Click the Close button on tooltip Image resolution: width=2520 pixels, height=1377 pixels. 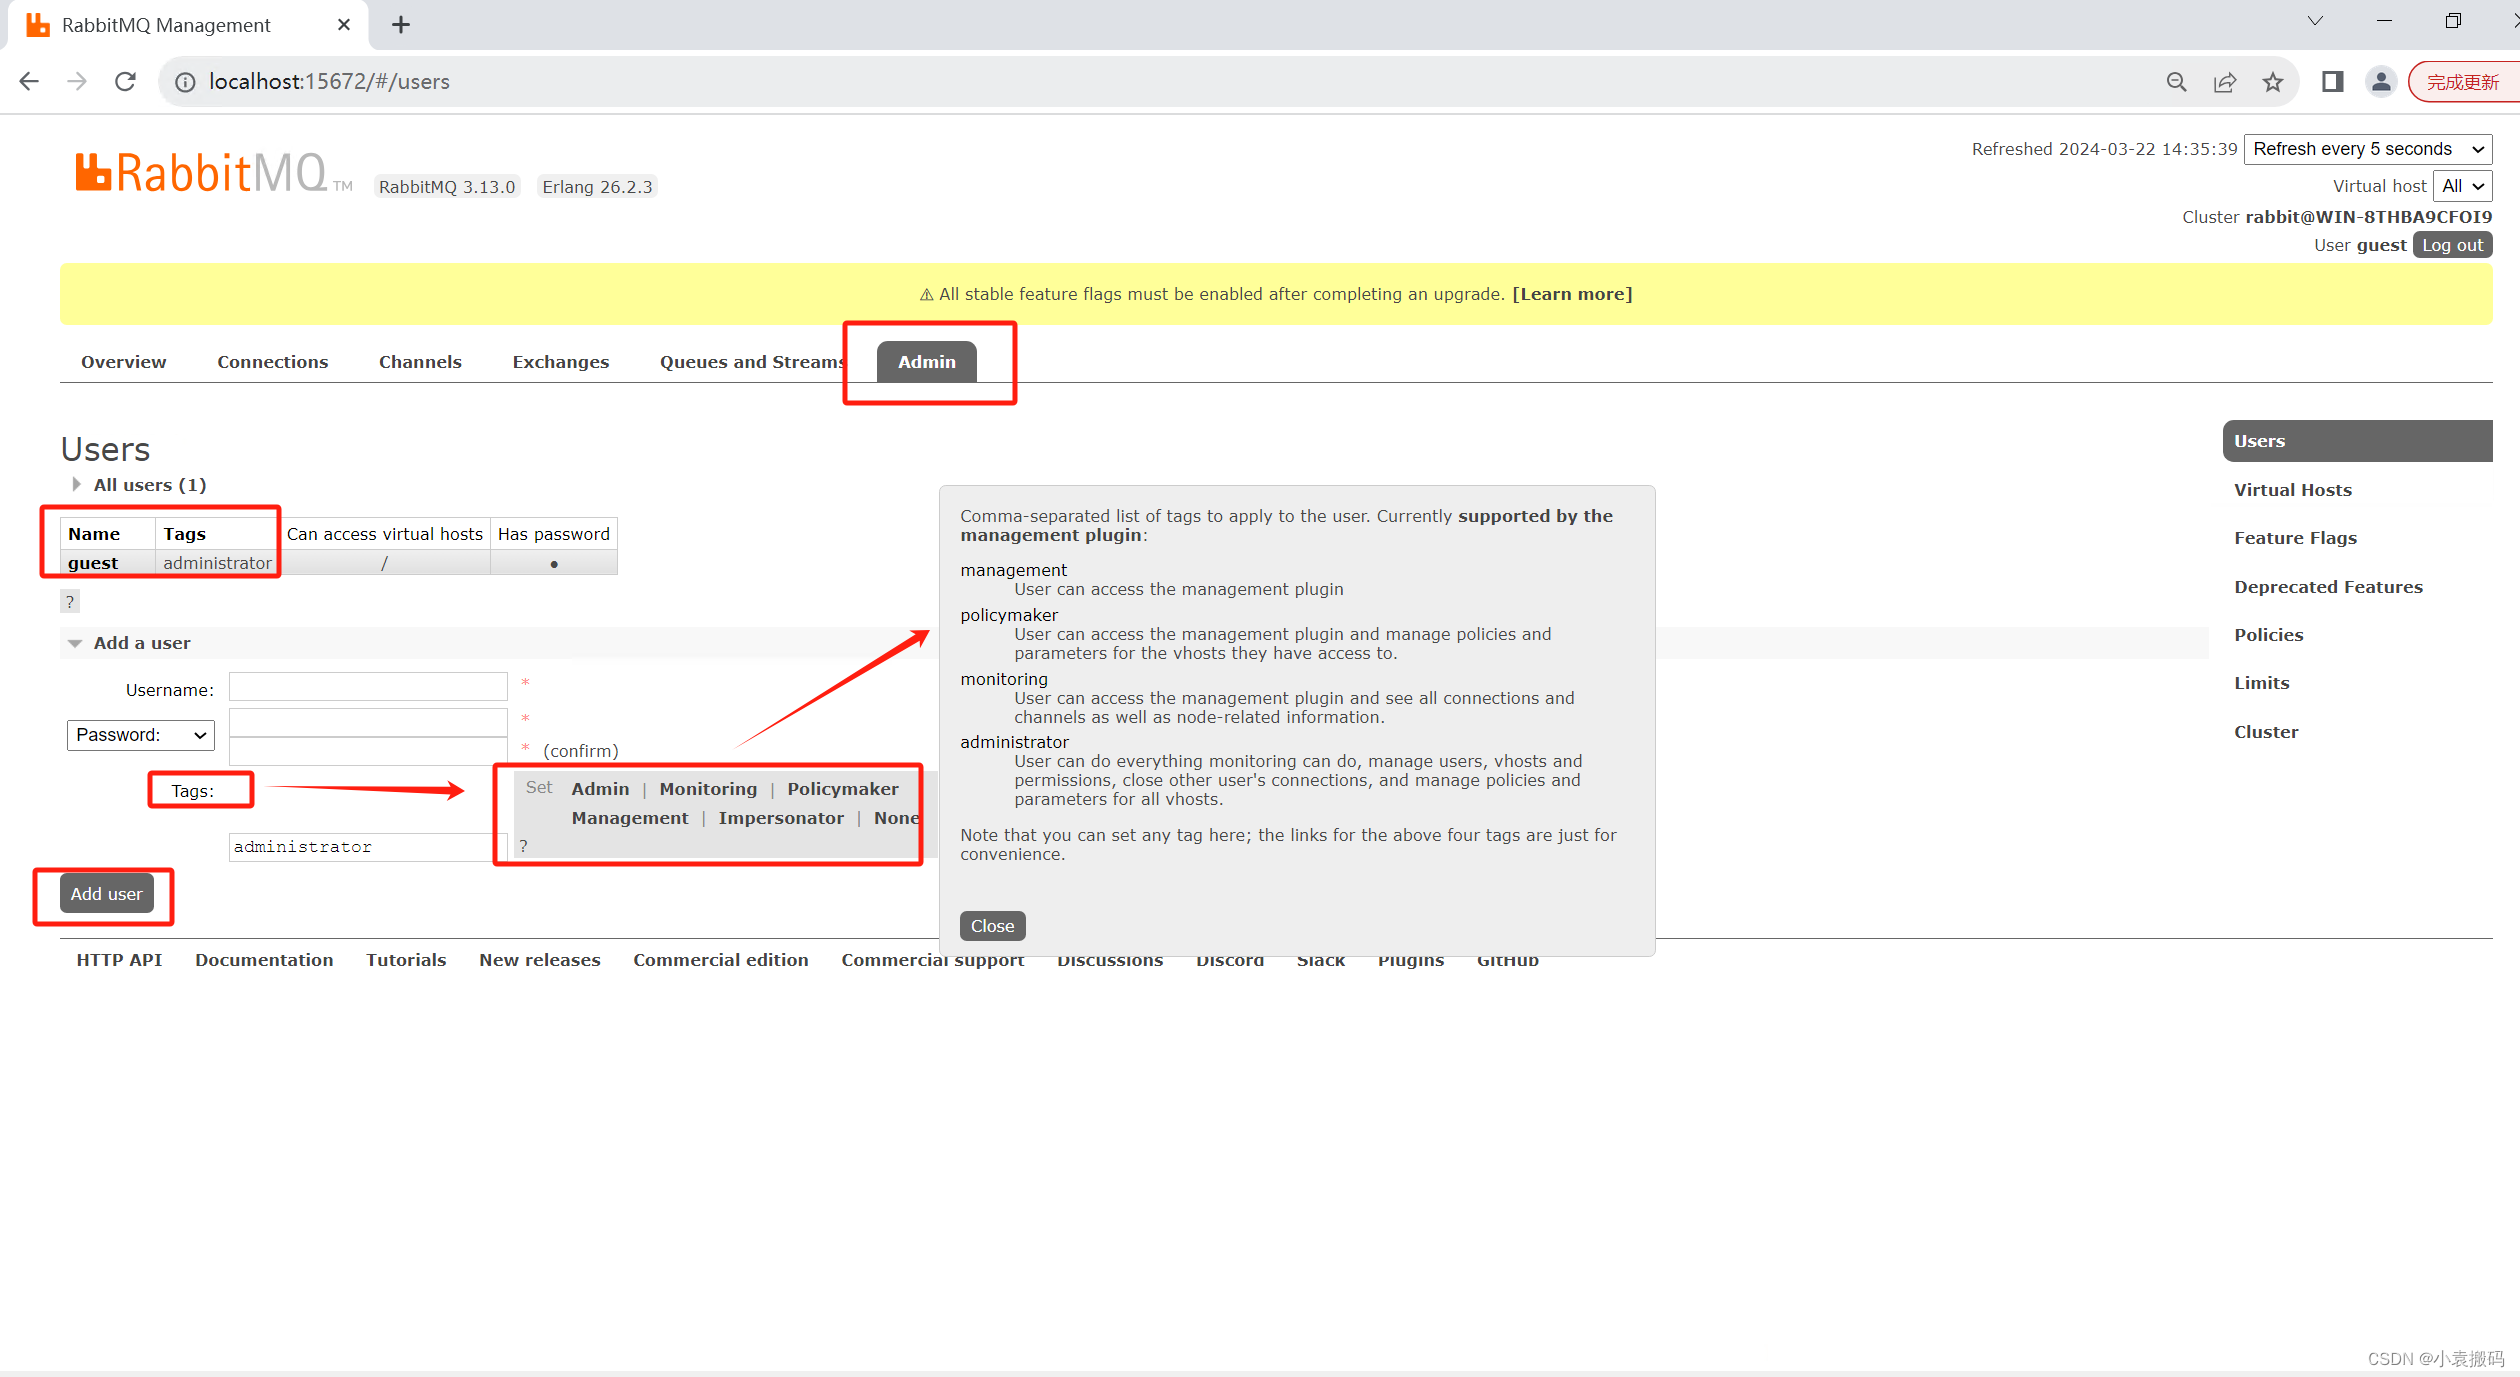point(990,924)
